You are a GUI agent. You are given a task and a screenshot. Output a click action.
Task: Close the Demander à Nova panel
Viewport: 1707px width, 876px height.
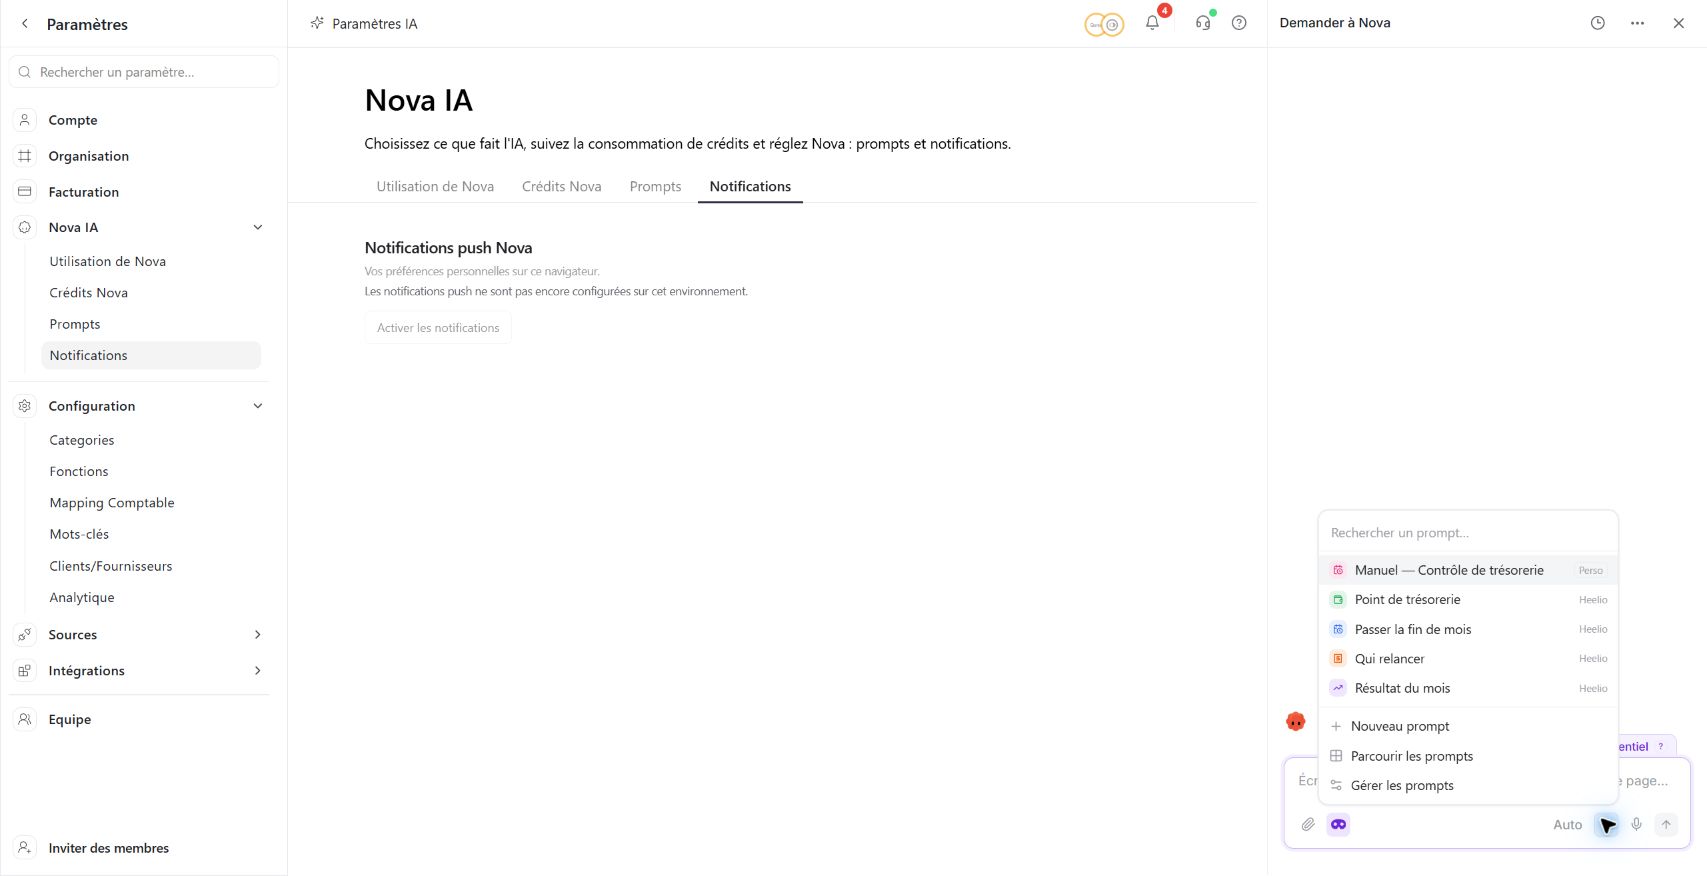1679,23
